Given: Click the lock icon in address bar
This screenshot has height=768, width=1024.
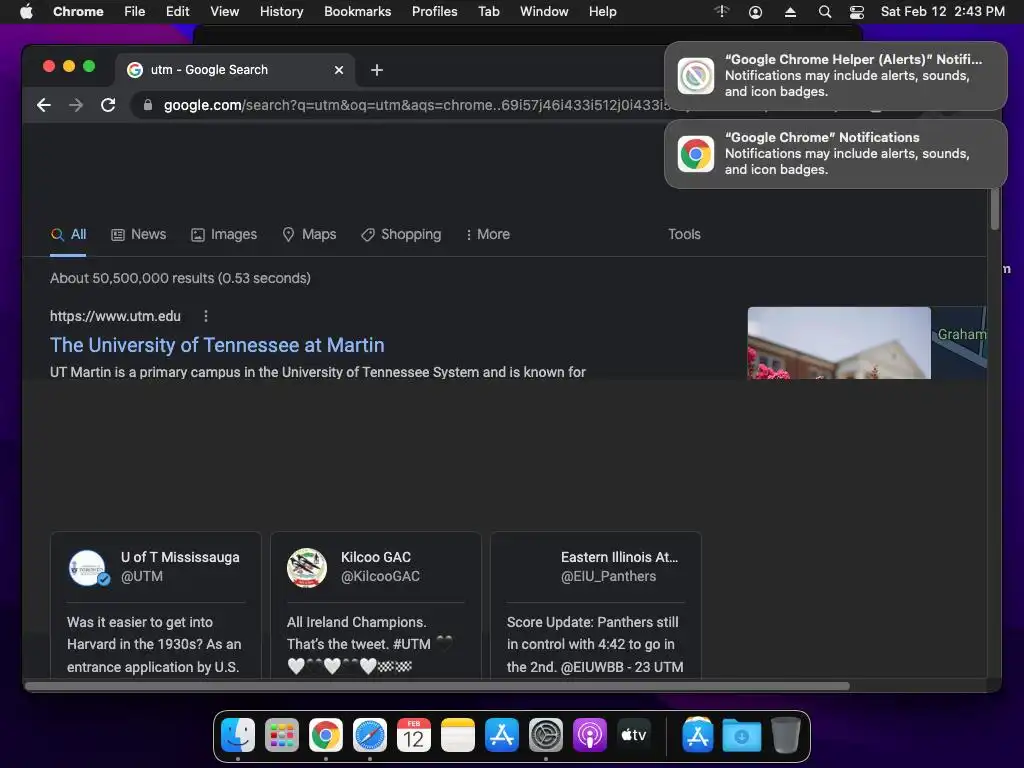Looking at the screenshot, I should point(148,105).
